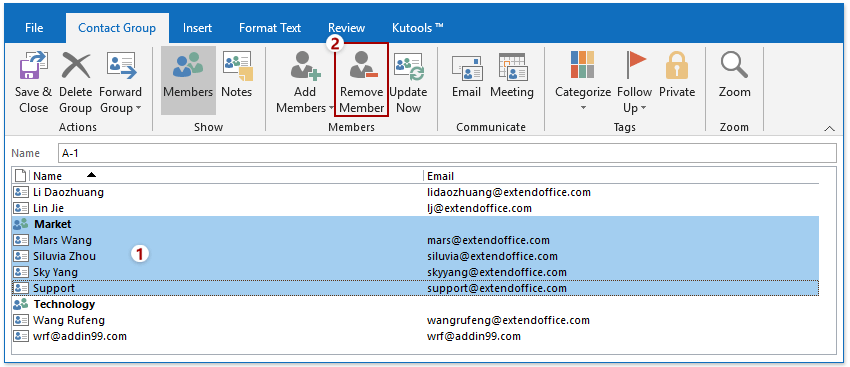Click Delete Group X icon
The height and width of the screenshot is (367, 850).
coord(75,65)
